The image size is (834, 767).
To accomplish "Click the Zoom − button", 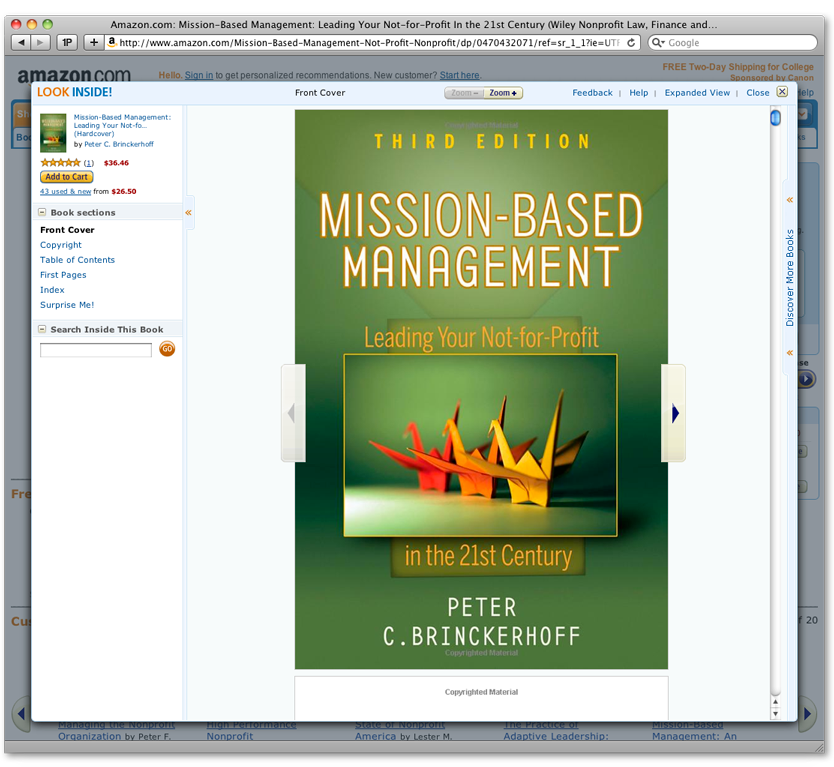I will [464, 93].
